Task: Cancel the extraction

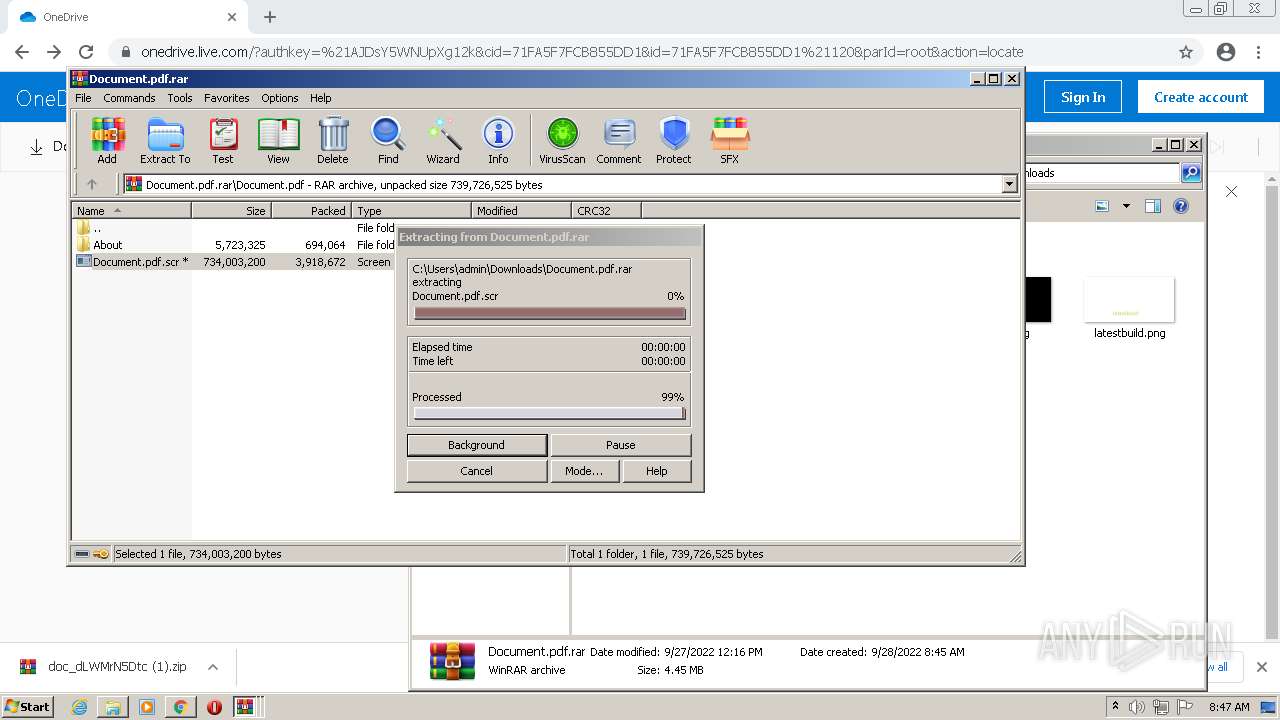Action: tap(476, 471)
